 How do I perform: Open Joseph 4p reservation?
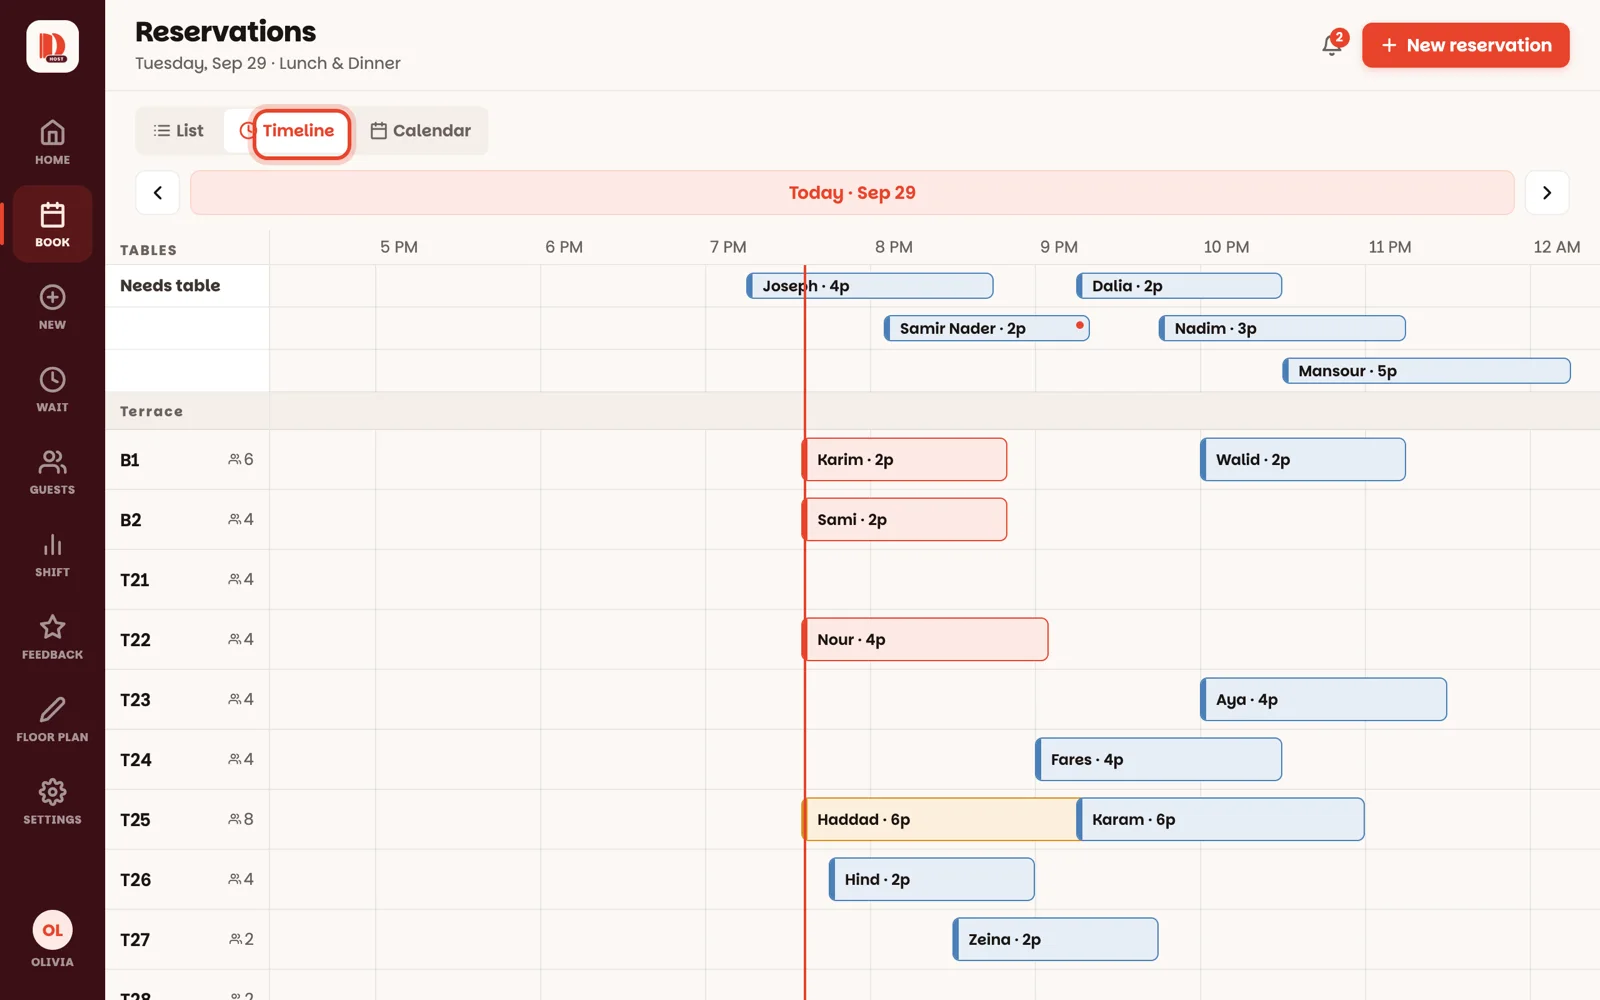(870, 286)
